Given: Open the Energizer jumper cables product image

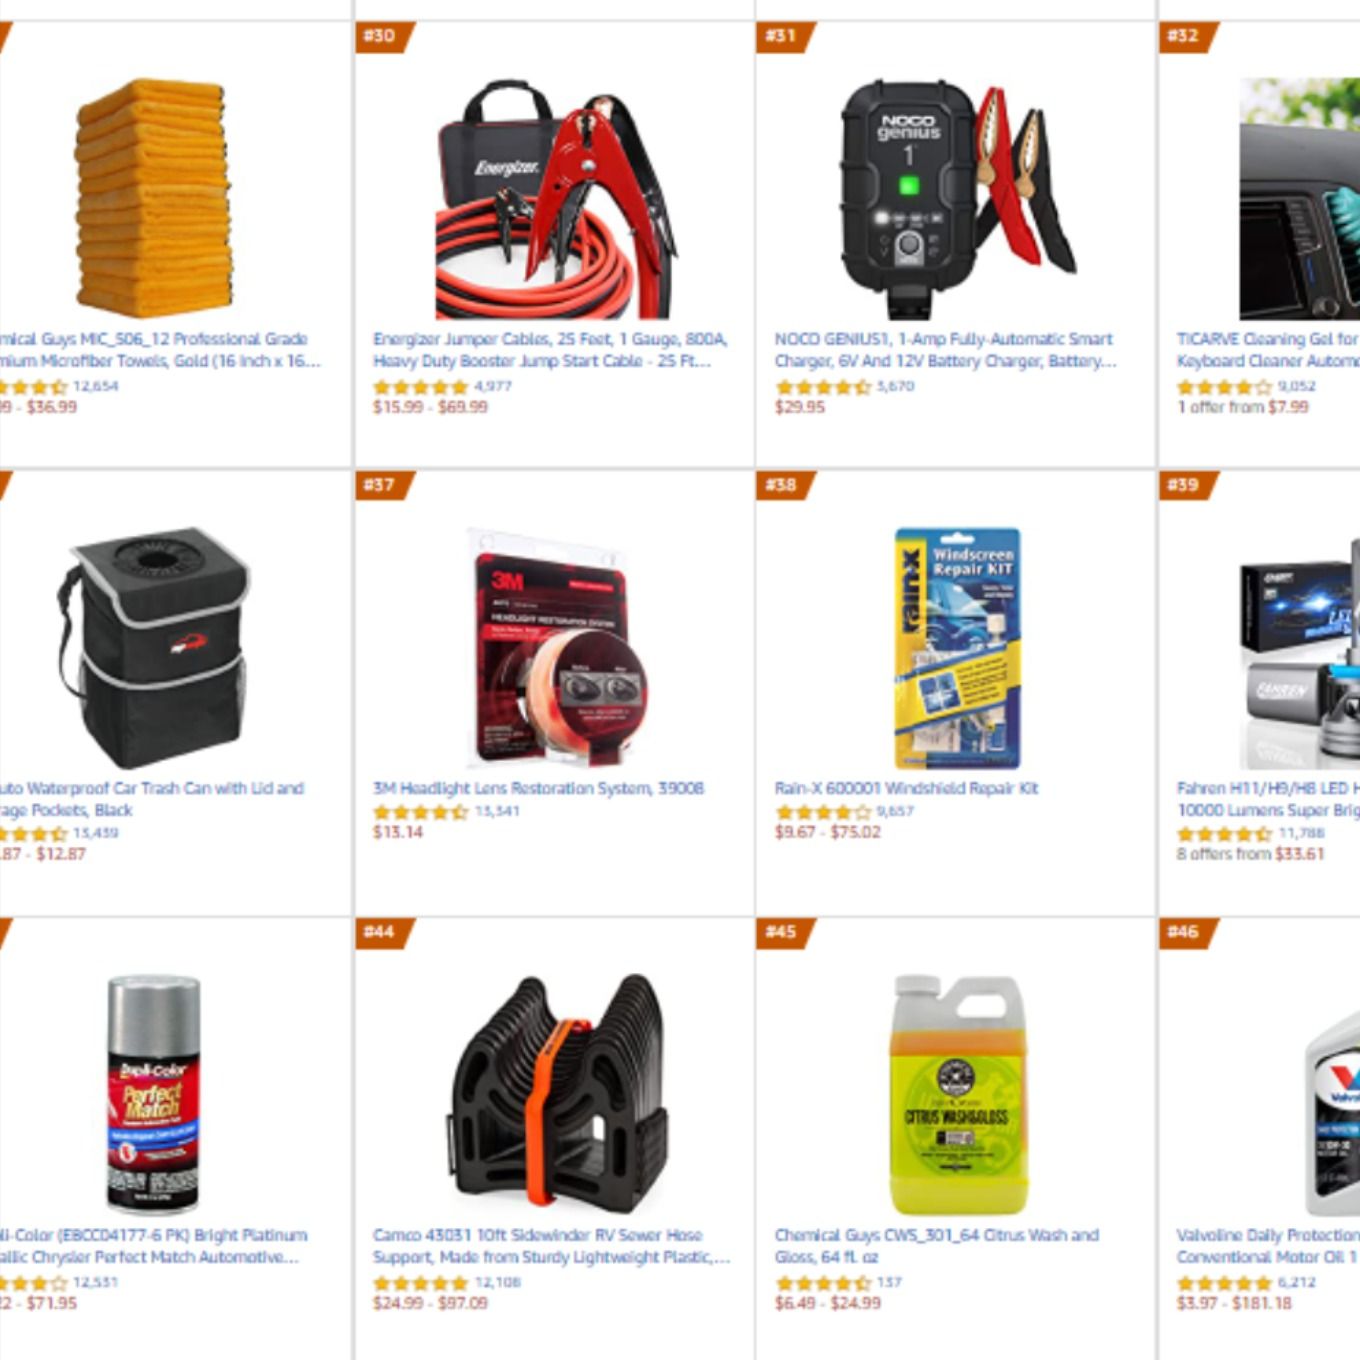Looking at the screenshot, I should click(x=554, y=199).
